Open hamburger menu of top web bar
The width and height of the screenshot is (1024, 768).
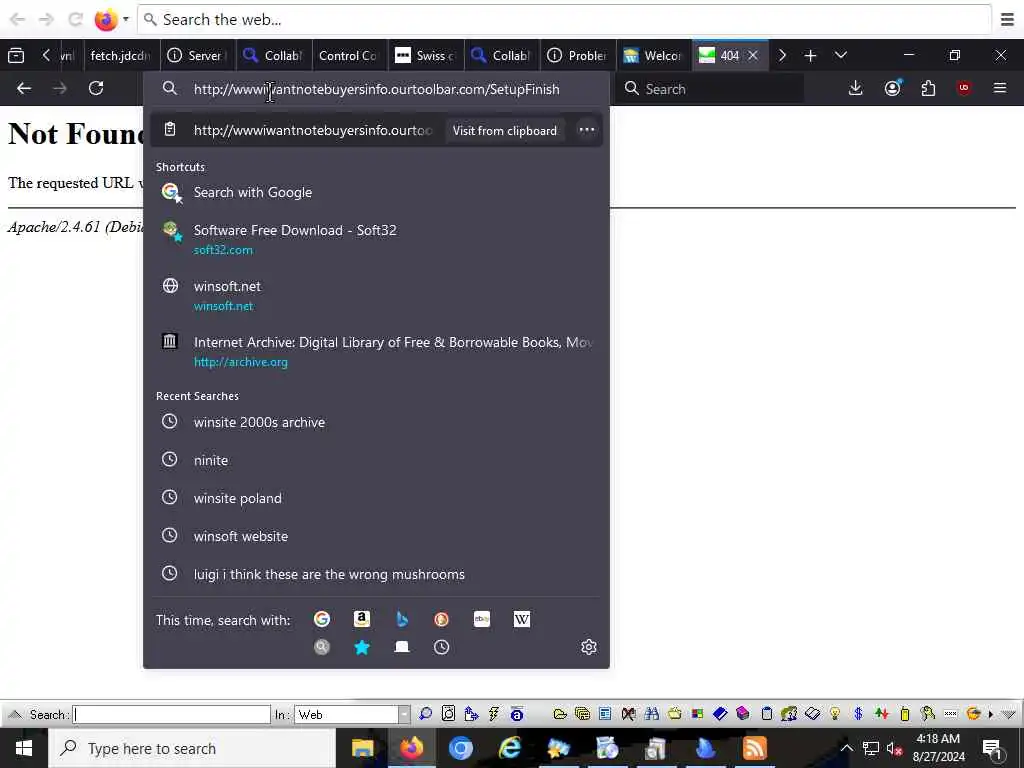(x=1007, y=20)
